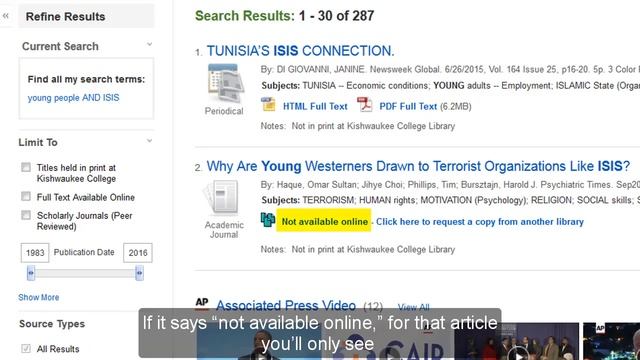Click the PDF Full Text icon
Screen dimensions: 640x360
pyautogui.click(x=365, y=105)
